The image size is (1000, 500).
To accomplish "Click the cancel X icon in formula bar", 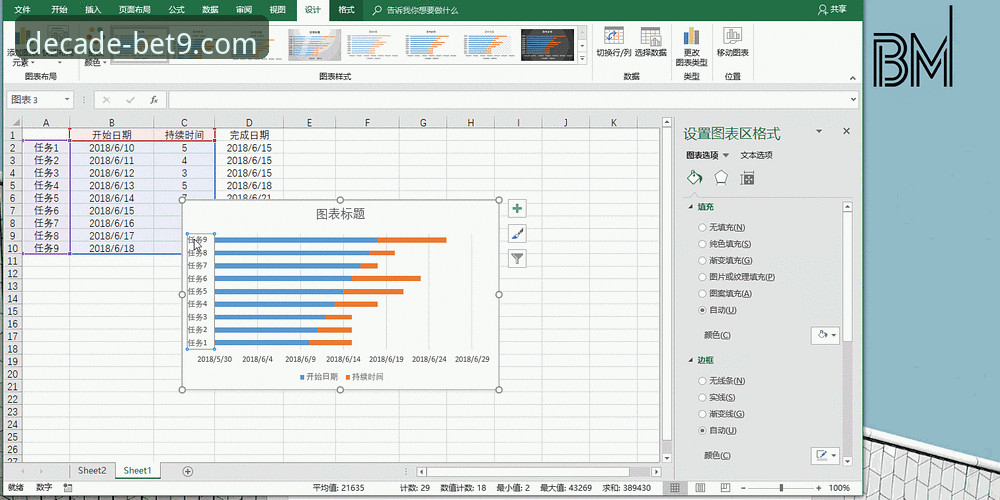I will click(x=107, y=100).
